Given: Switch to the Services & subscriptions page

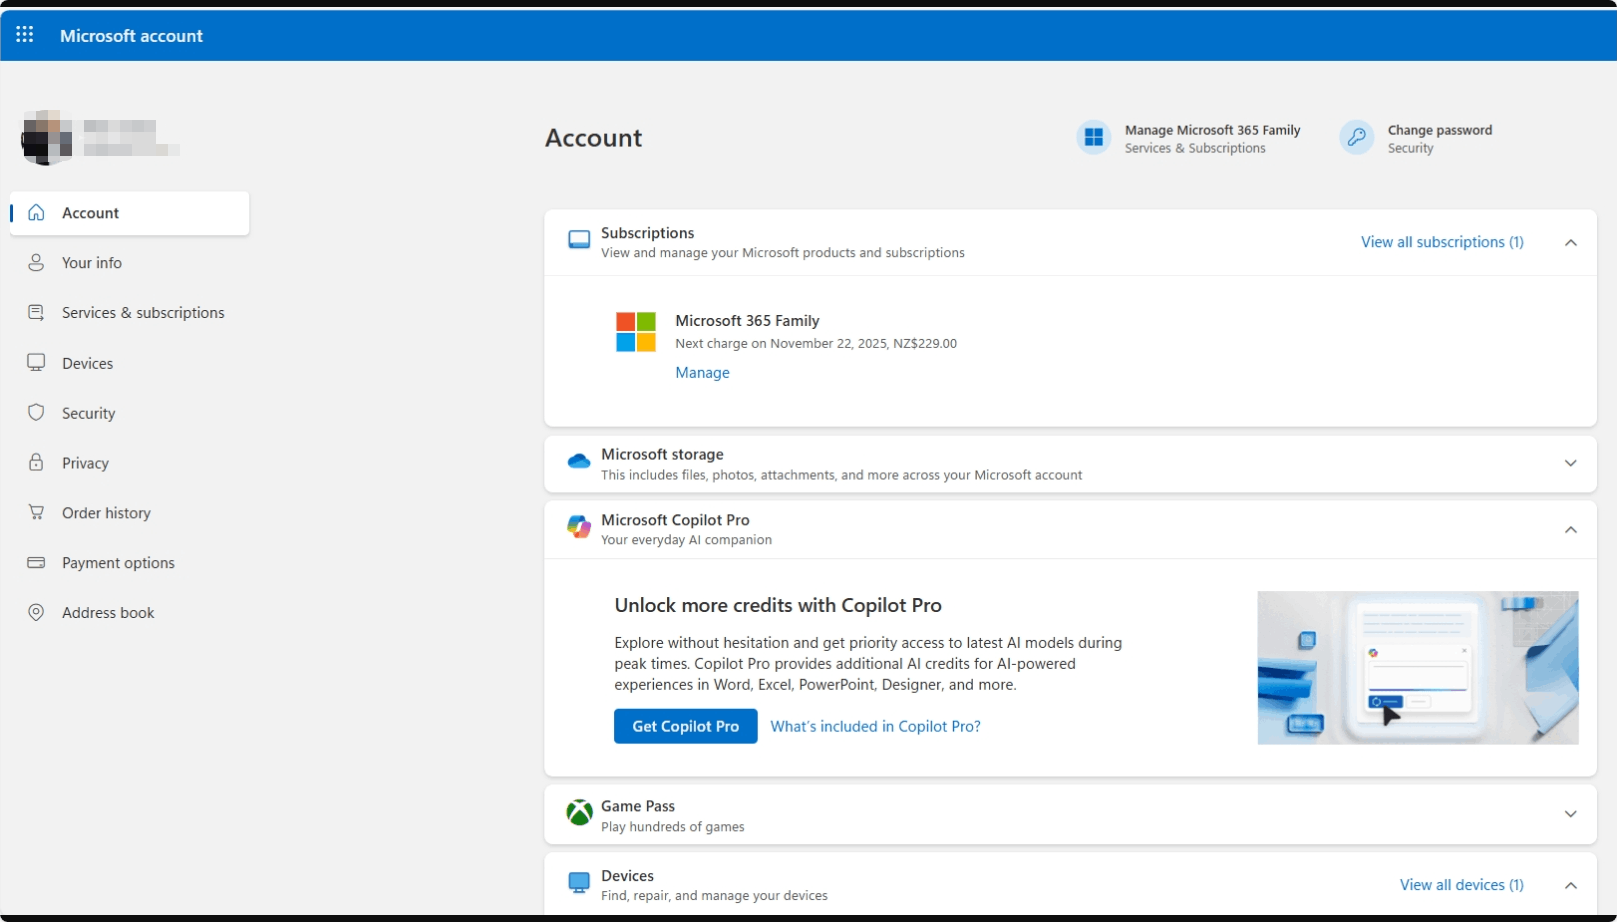Looking at the screenshot, I should pyautogui.click(x=143, y=312).
